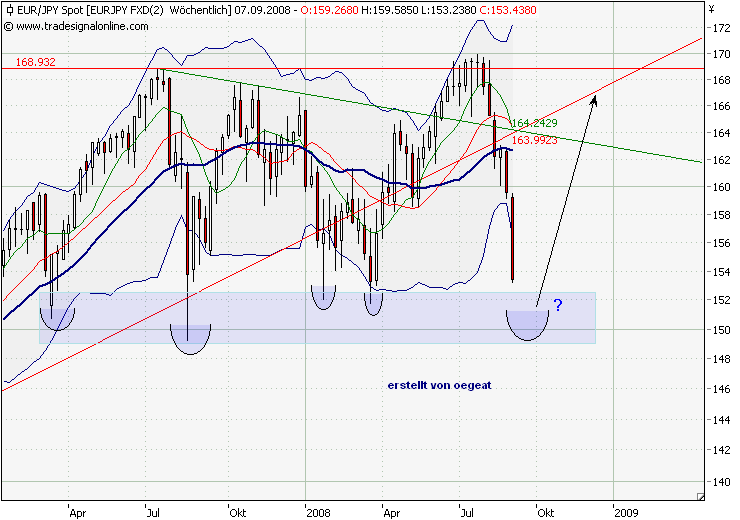
Task: Click the green 164.2429 indicator value
Action: pyautogui.click(x=534, y=123)
